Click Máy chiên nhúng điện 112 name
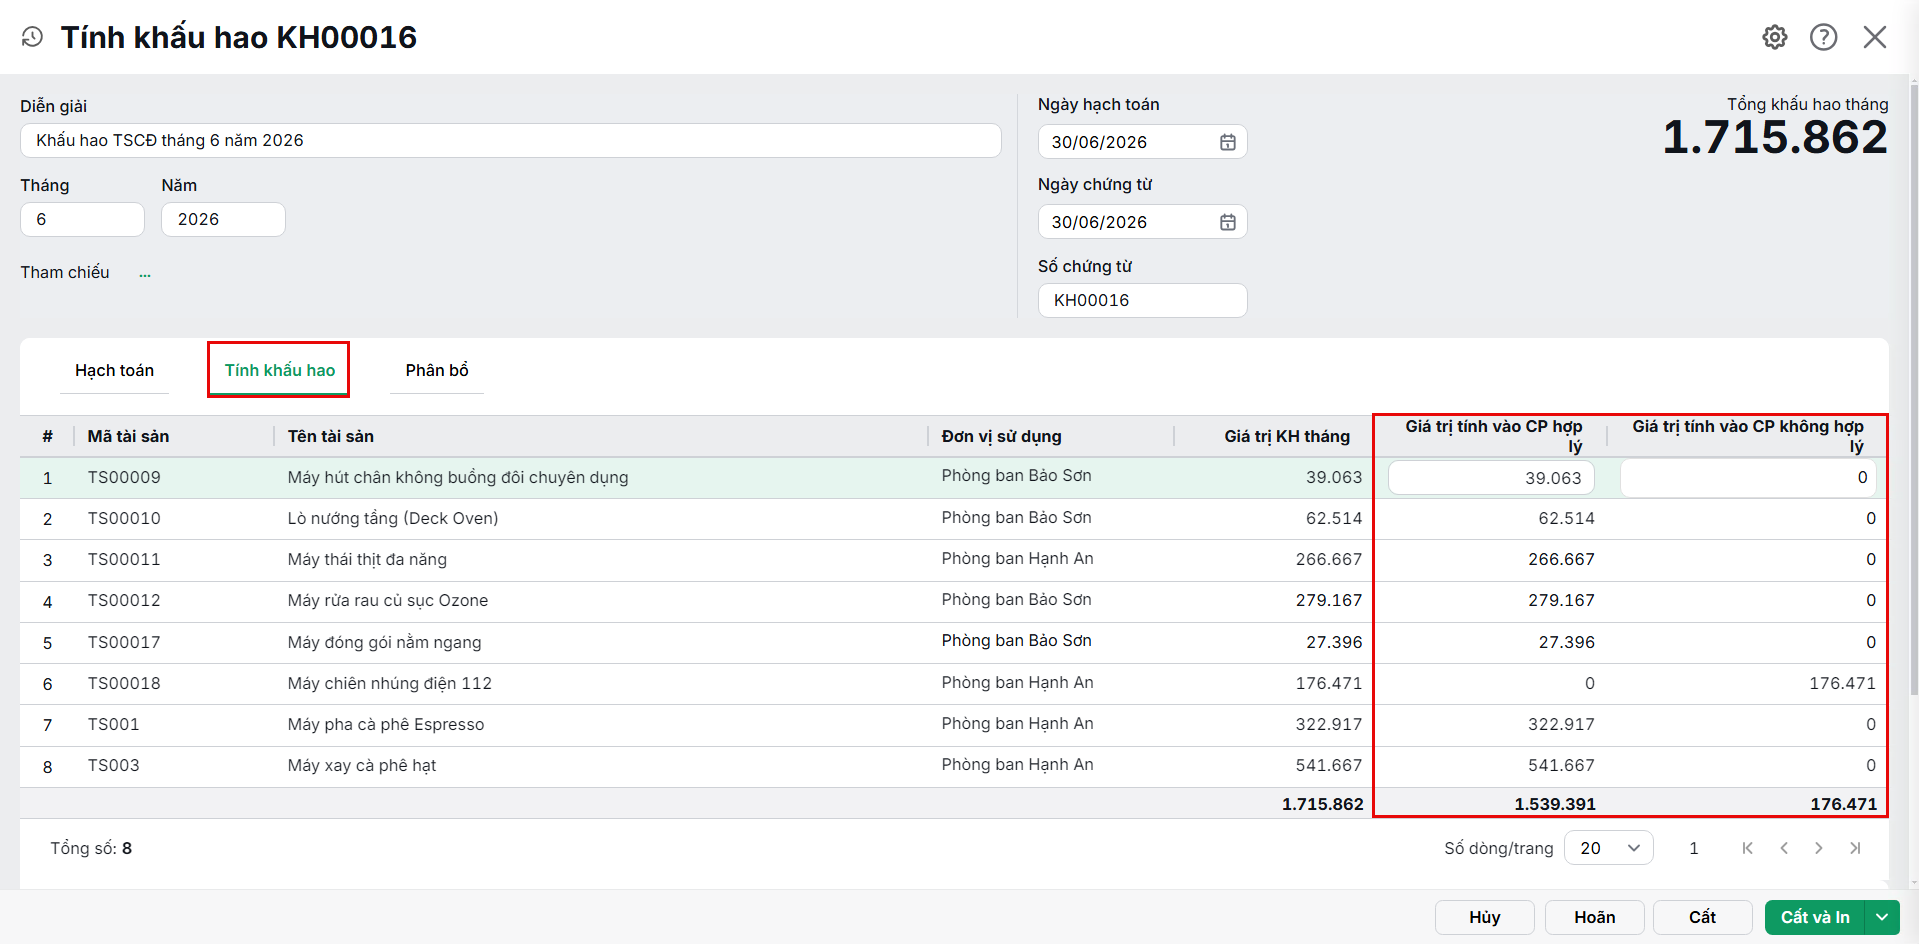The height and width of the screenshot is (944, 1919). coord(390,684)
